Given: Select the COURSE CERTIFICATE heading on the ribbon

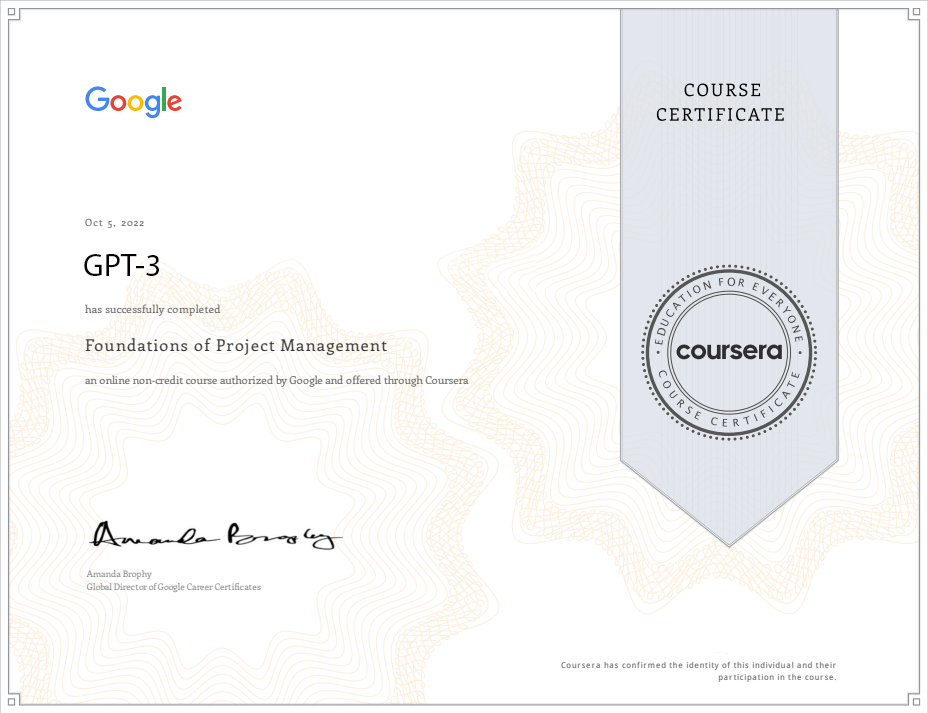Looking at the screenshot, I should pos(720,103).
